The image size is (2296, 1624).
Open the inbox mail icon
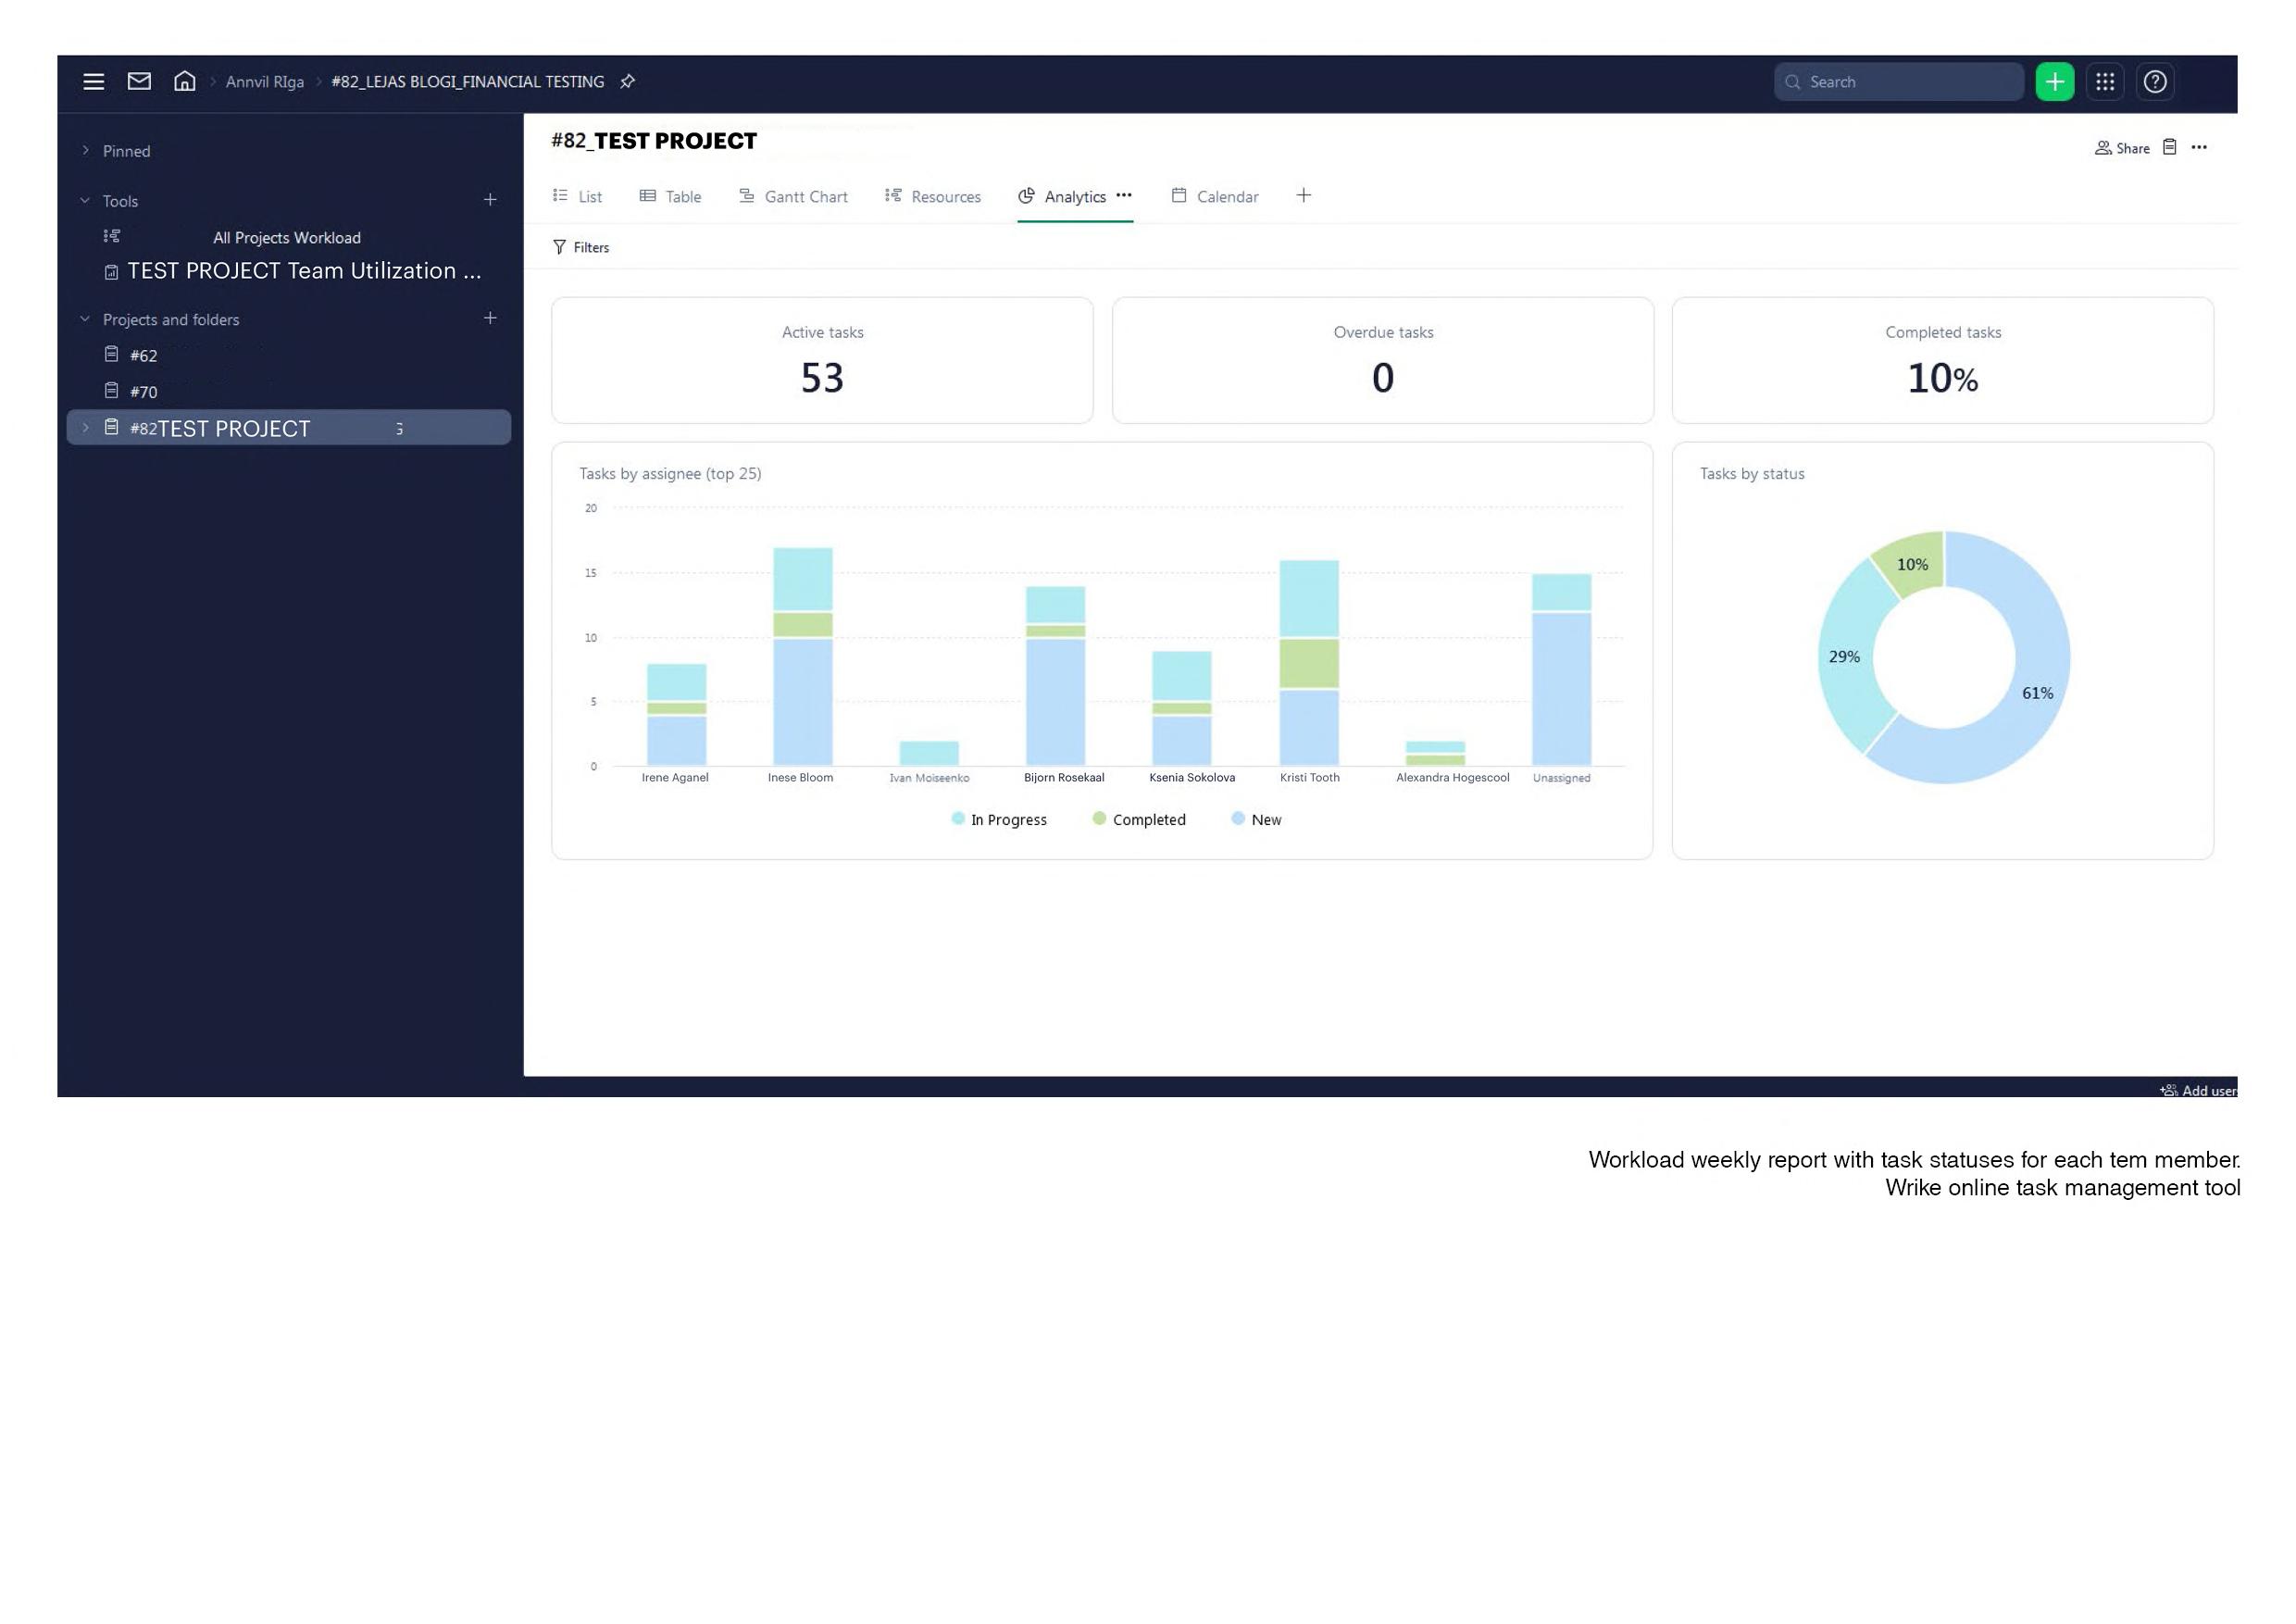coord(139,81)
